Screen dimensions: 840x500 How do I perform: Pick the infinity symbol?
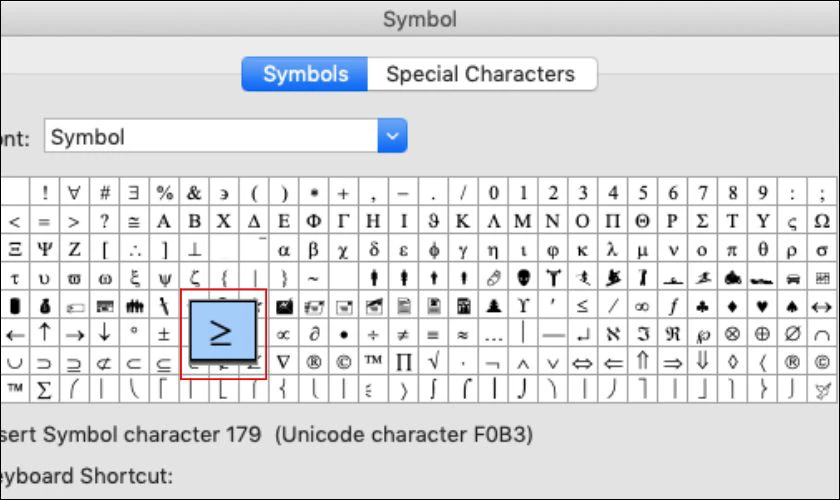(x=642, y=306)
